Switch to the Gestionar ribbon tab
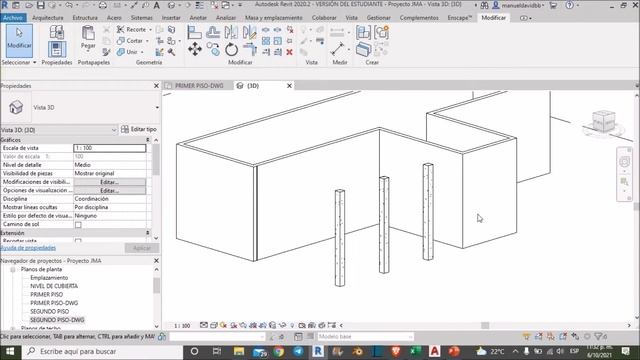The height and width of the screenshot is (360, 640). tap(378, 18)
